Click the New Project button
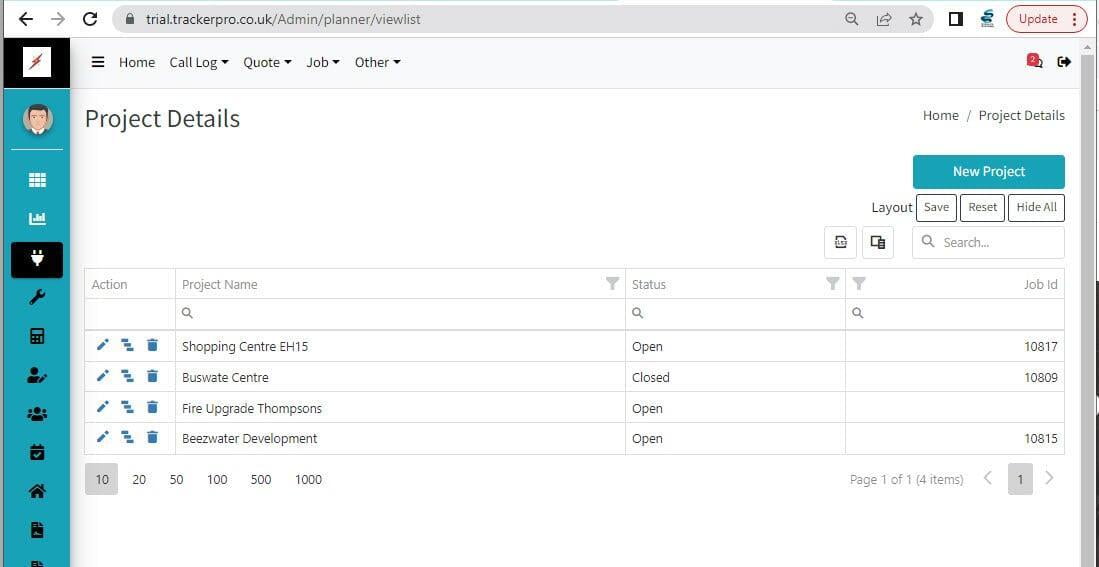1099x567 pixels. [988, 171]
